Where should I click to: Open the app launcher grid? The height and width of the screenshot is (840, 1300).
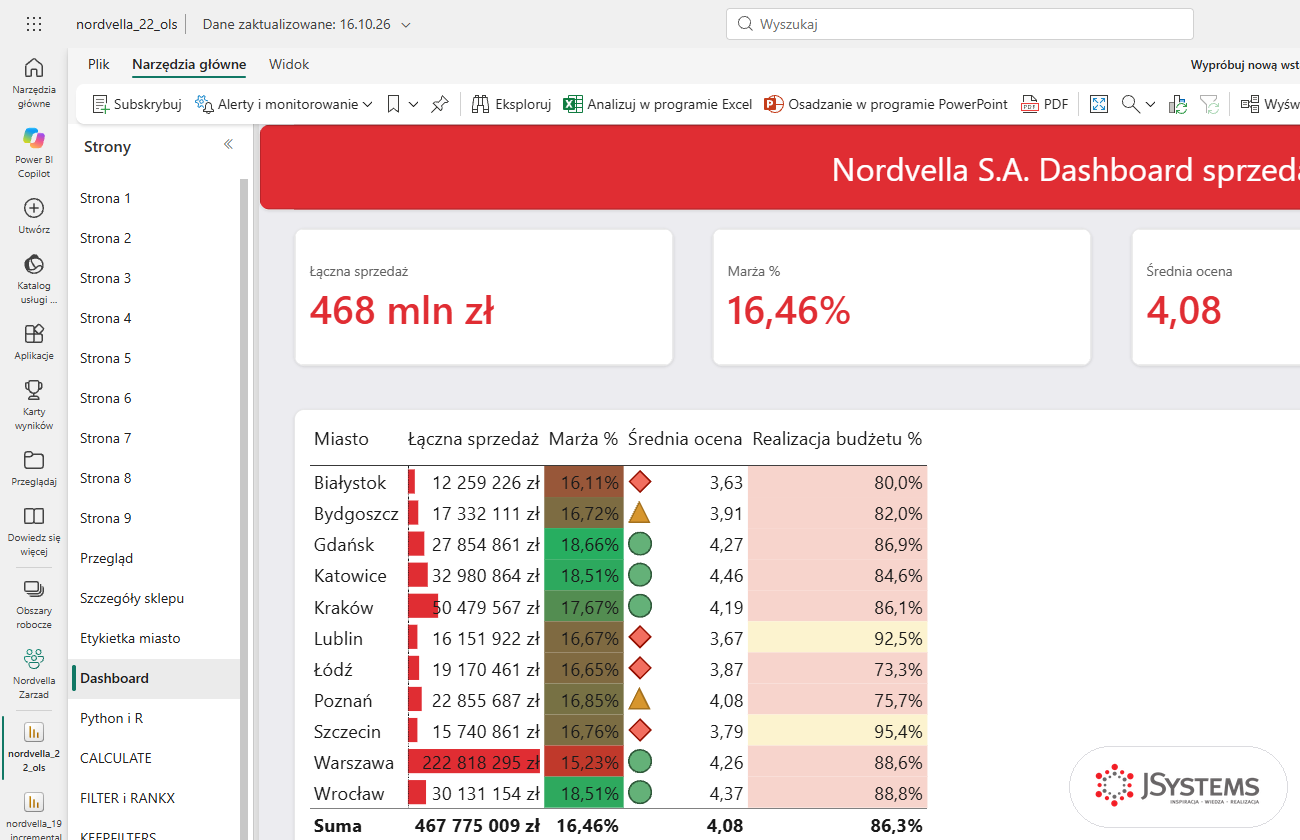33,24
